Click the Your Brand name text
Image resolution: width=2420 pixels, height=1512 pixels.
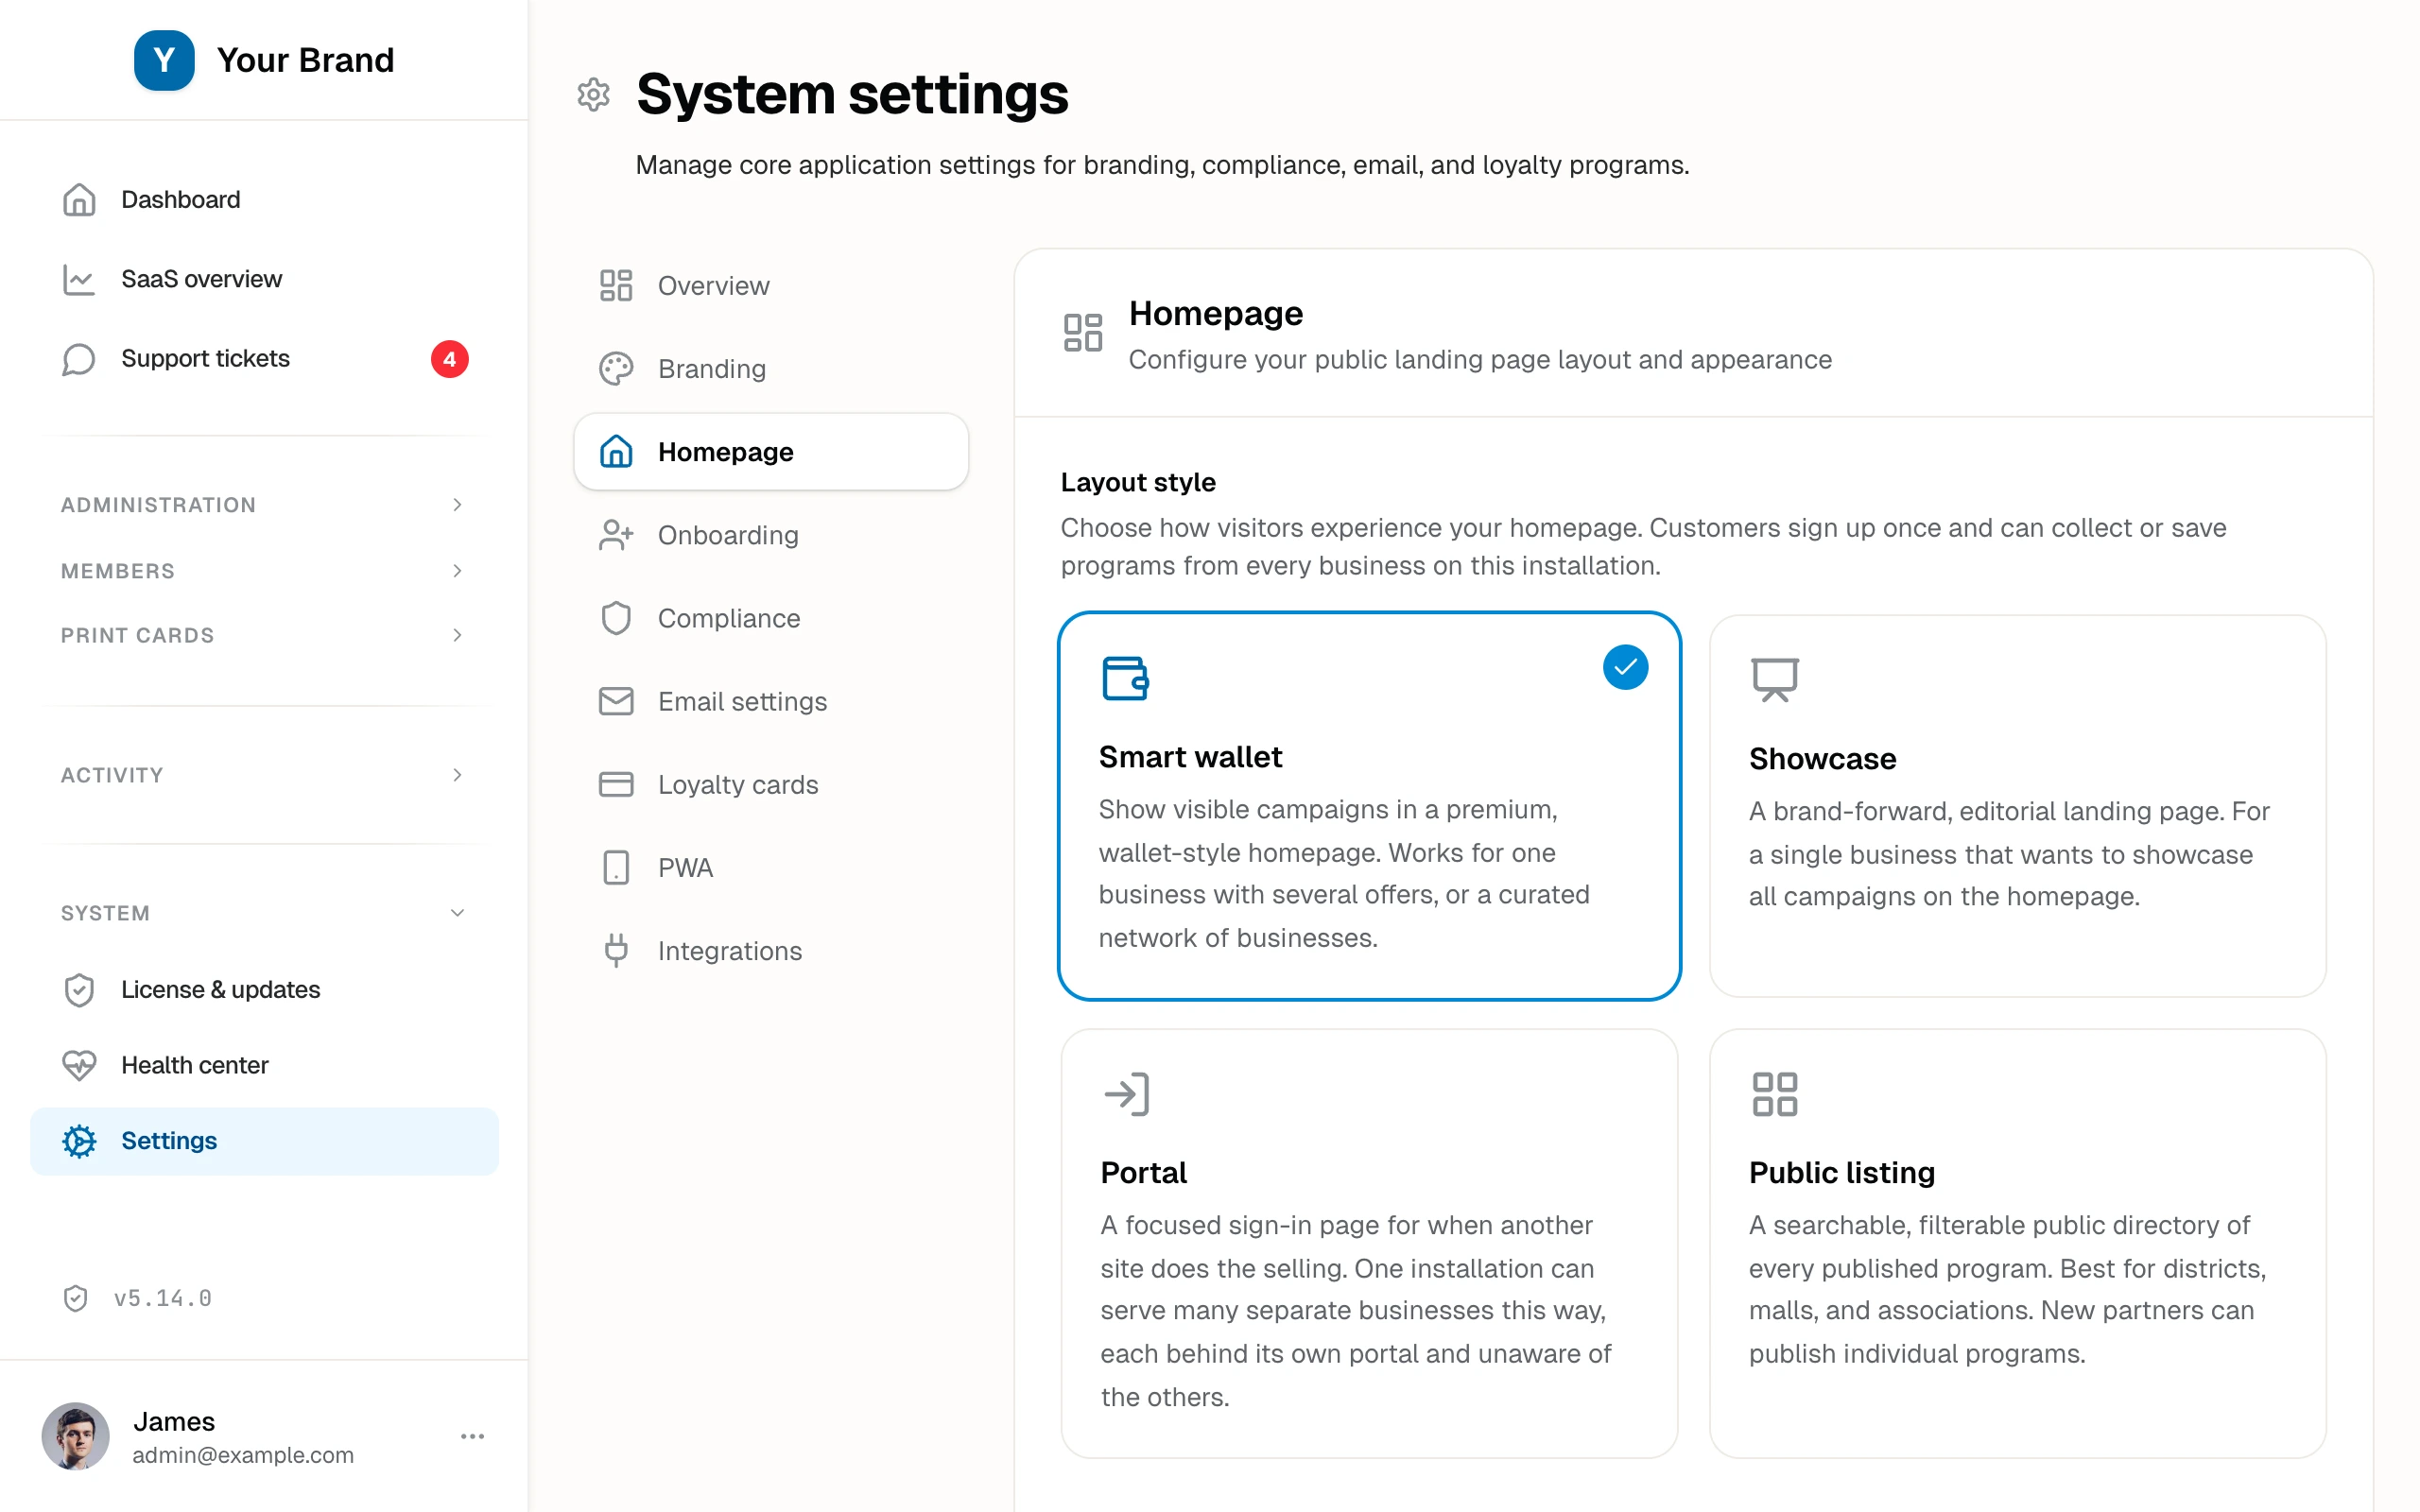pyautogui.click(x=305, y=60)
